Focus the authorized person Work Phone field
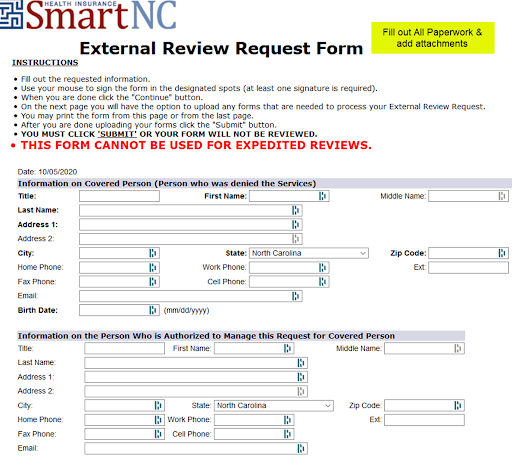512x456 pixels. point(254,420)
